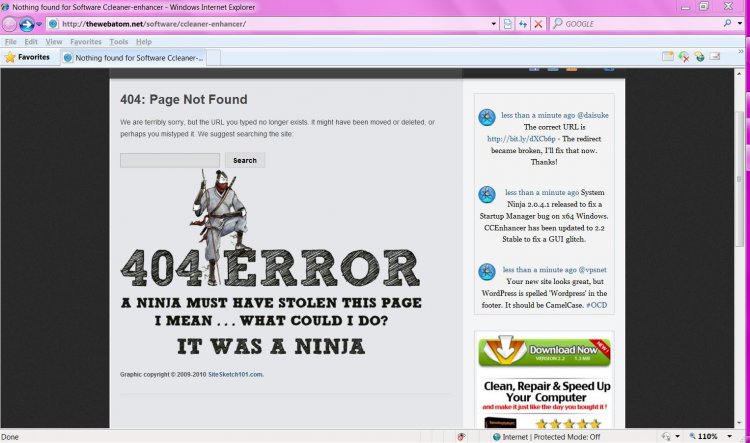Viewport: 750px width, 443px height.
Task: Open the search provider dropdown arrow
Action: pos(739,23)
